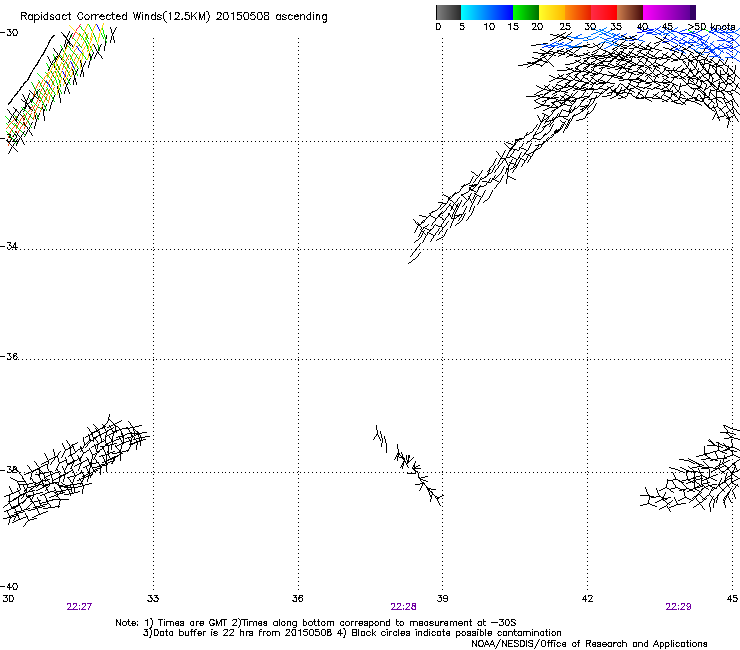The image size is (740, 650).
Task: Click the bottom-axis longitude label '45'
Action: (732, 599)
